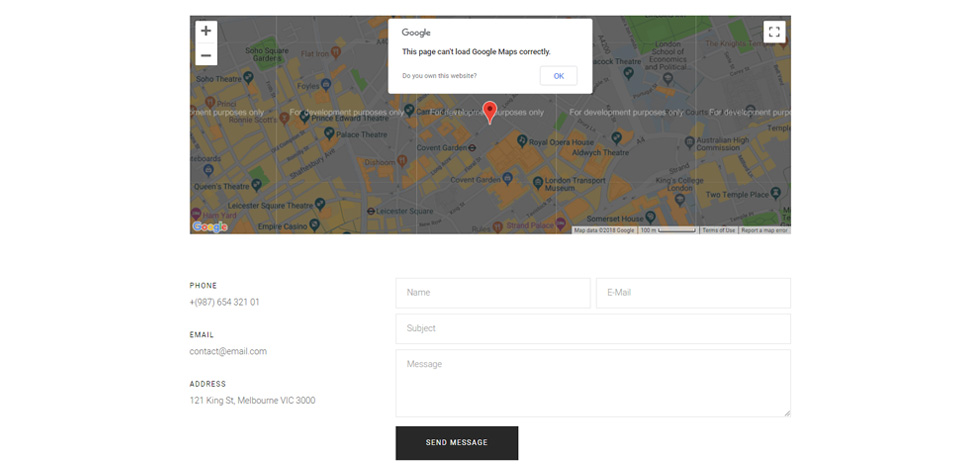Click the Peacock Theatre marker icon
The width and height of the screenshot is (980, 471).
pyautogui.click(x=629, y=72)
